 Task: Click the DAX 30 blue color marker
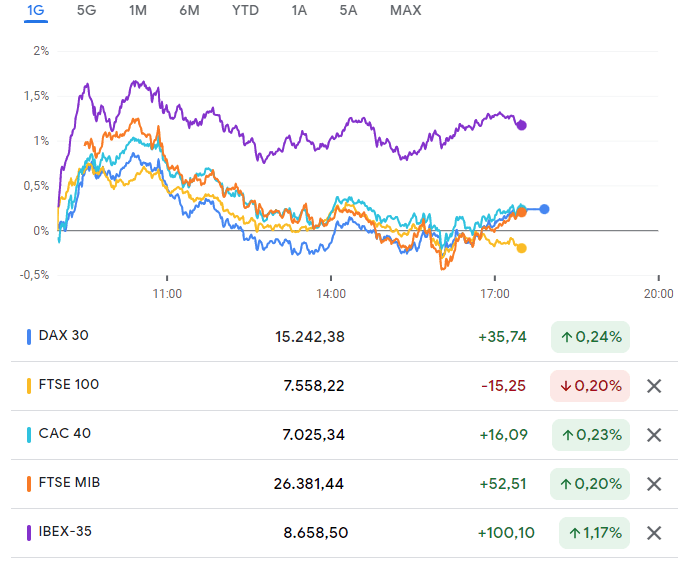pos(29,337)
